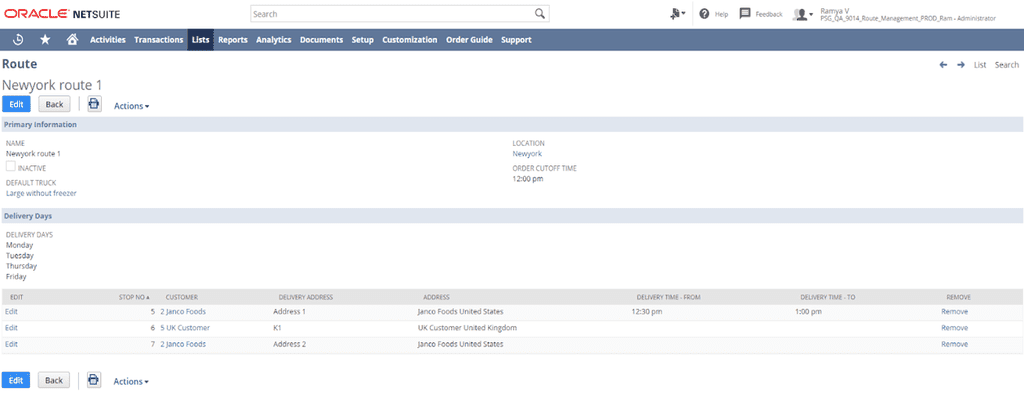Expand the bottom Actions dropdown
1024x397 pixels.
[x=131, y=381]
